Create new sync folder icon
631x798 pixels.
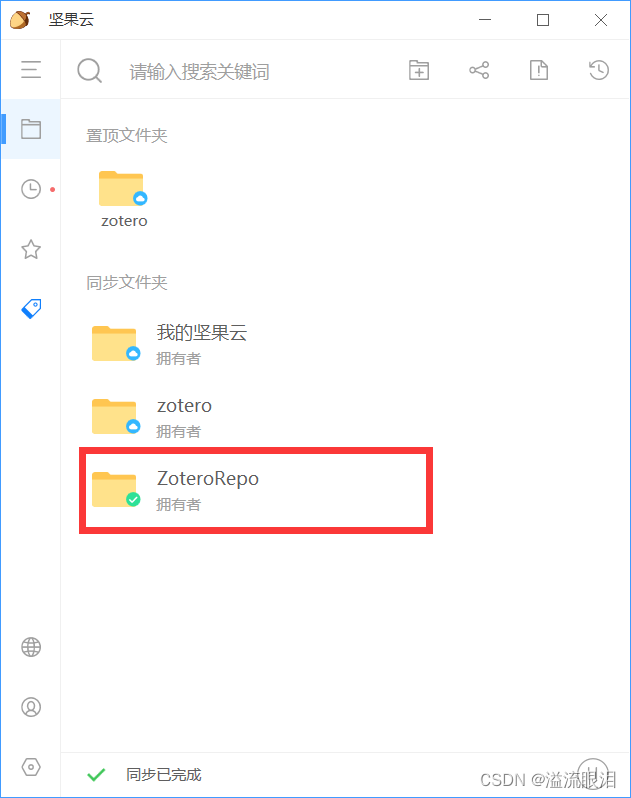point(419,70)
